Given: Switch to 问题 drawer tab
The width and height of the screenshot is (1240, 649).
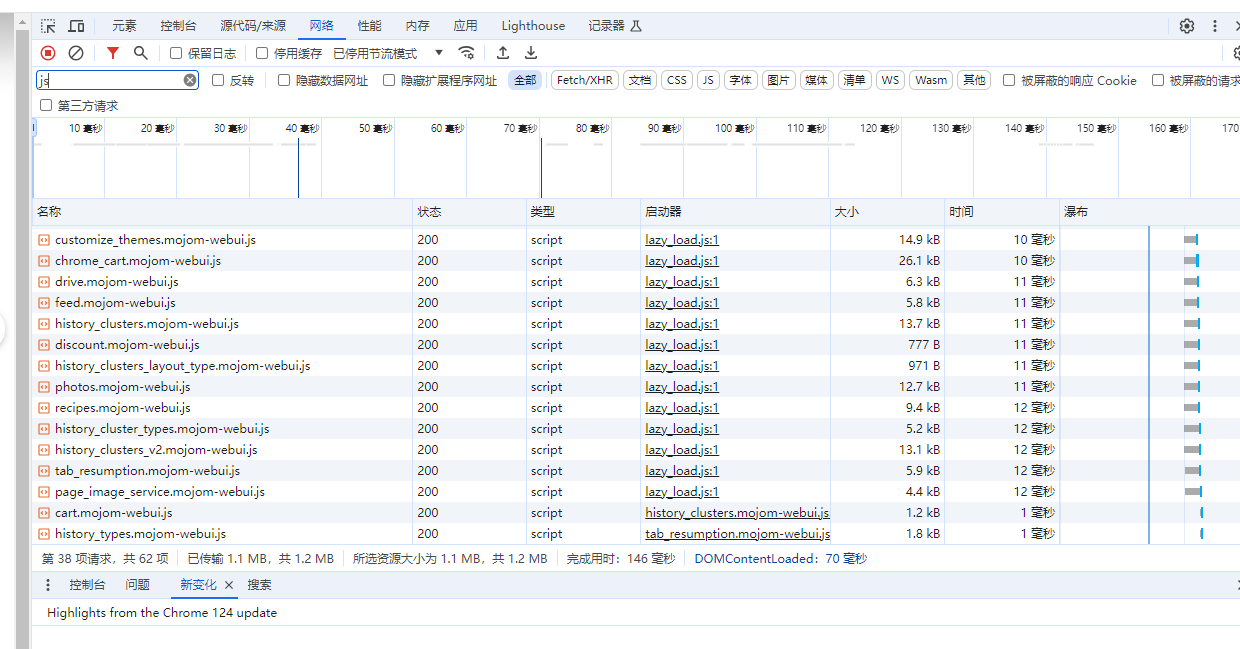Looking at the screenshot, I should pyautogui.click(x=137, y=585).
